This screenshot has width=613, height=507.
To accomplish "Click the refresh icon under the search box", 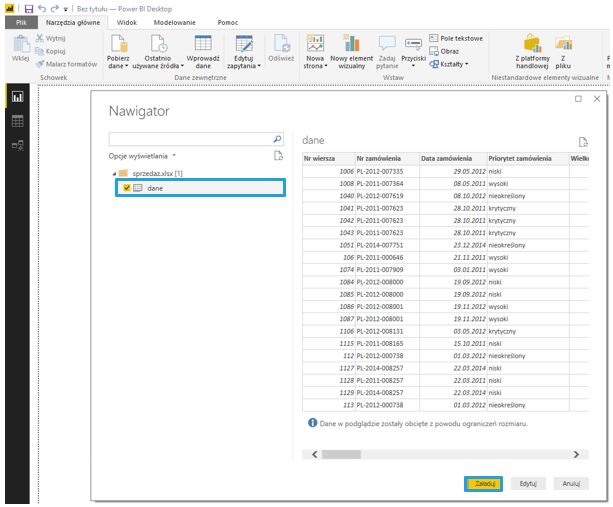I will 279,156.
